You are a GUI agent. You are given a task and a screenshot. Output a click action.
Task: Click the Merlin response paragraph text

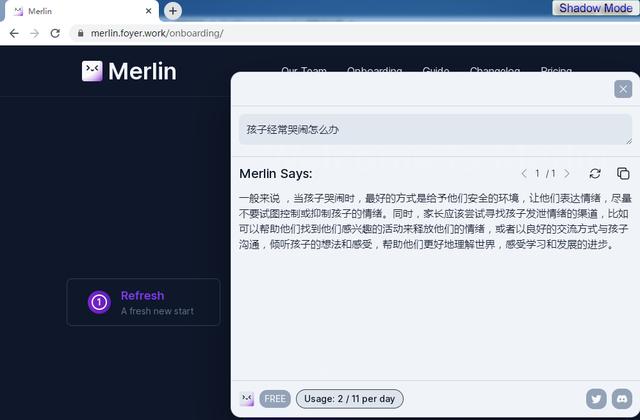435,221
